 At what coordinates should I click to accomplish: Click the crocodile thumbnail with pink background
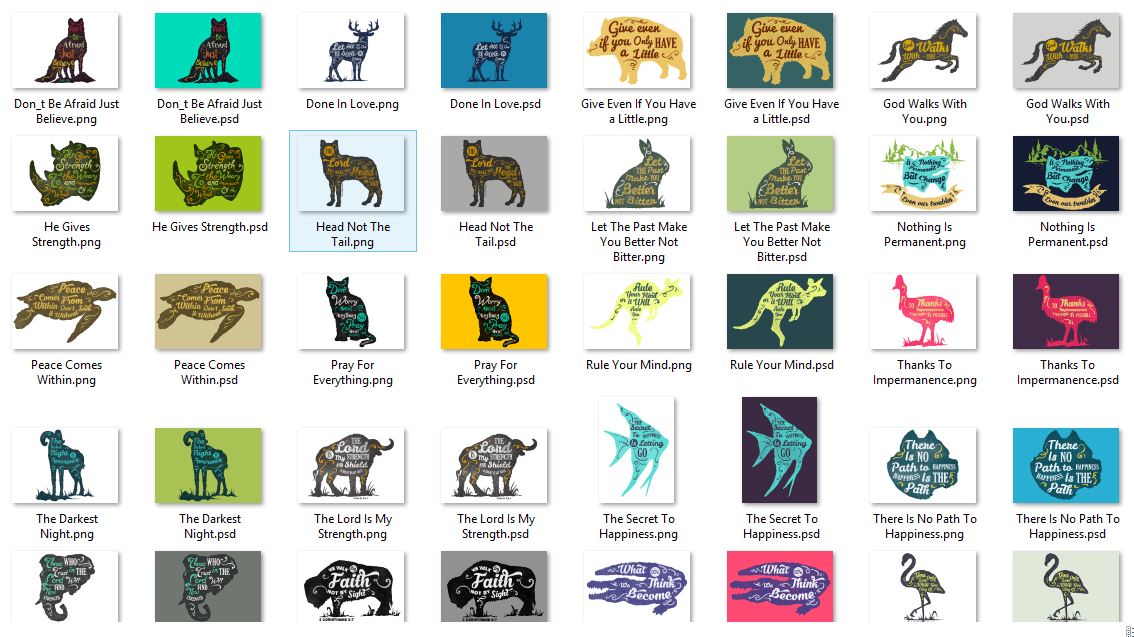780,586
